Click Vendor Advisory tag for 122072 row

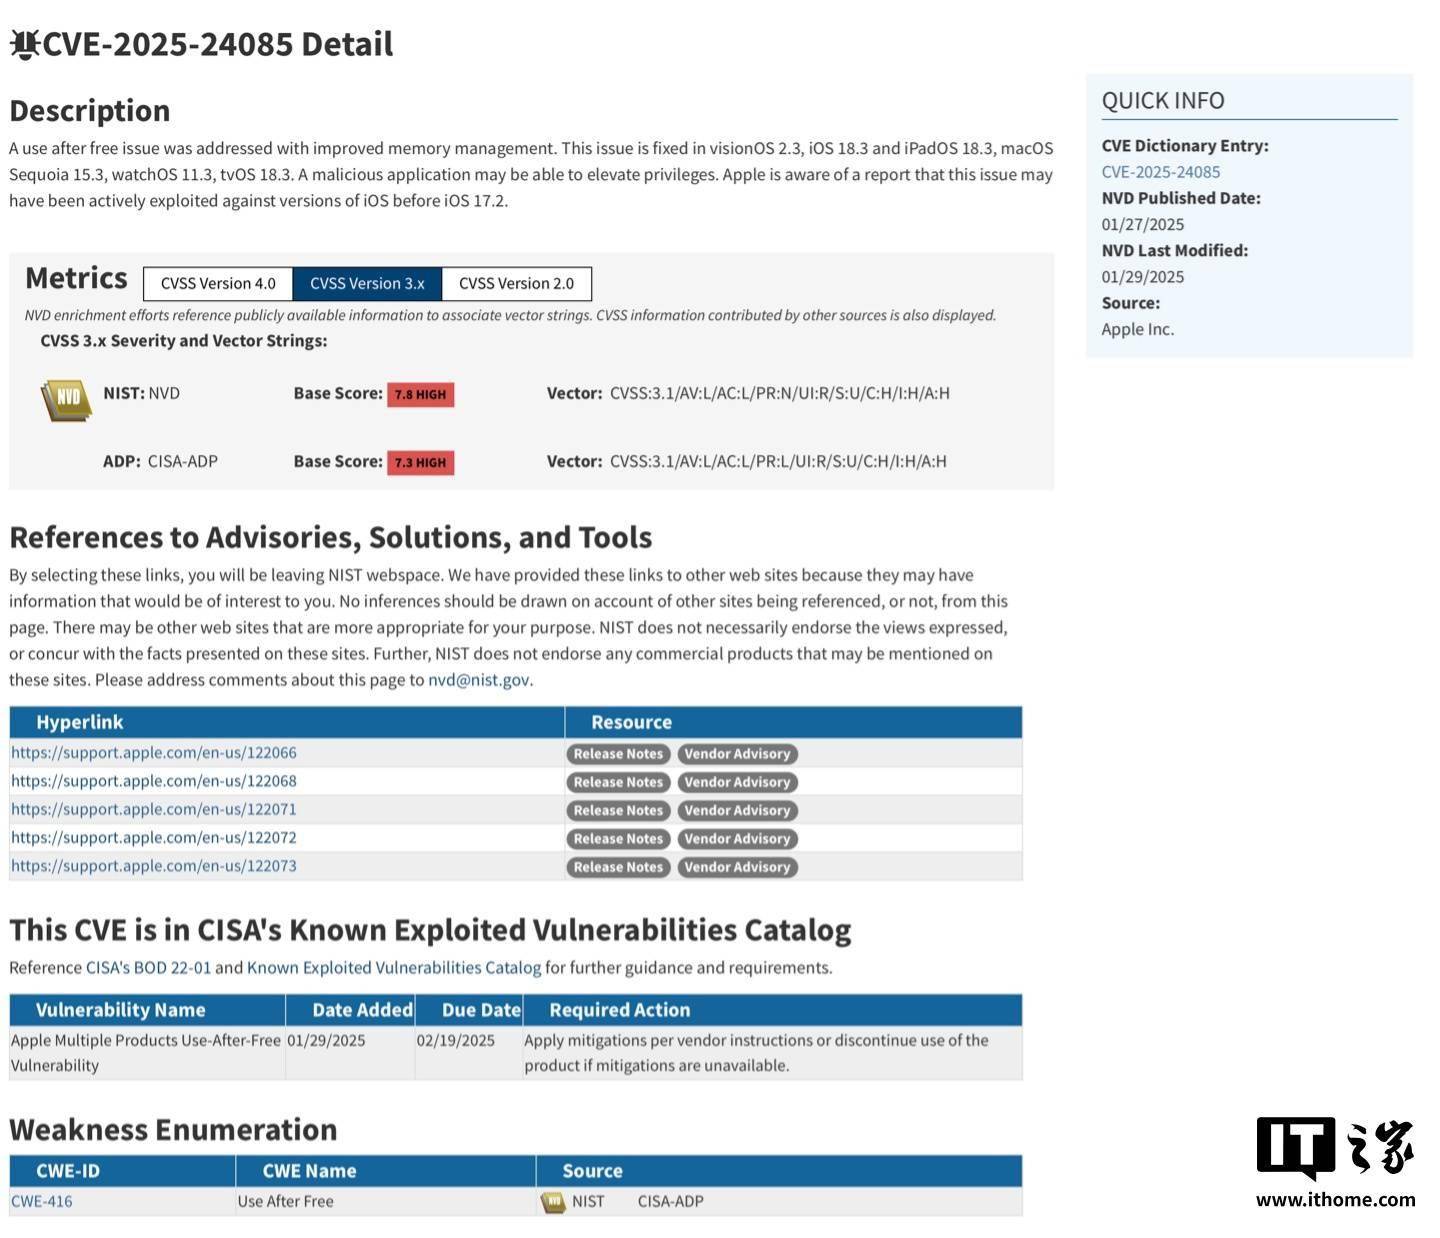click(x=738, y=839)
